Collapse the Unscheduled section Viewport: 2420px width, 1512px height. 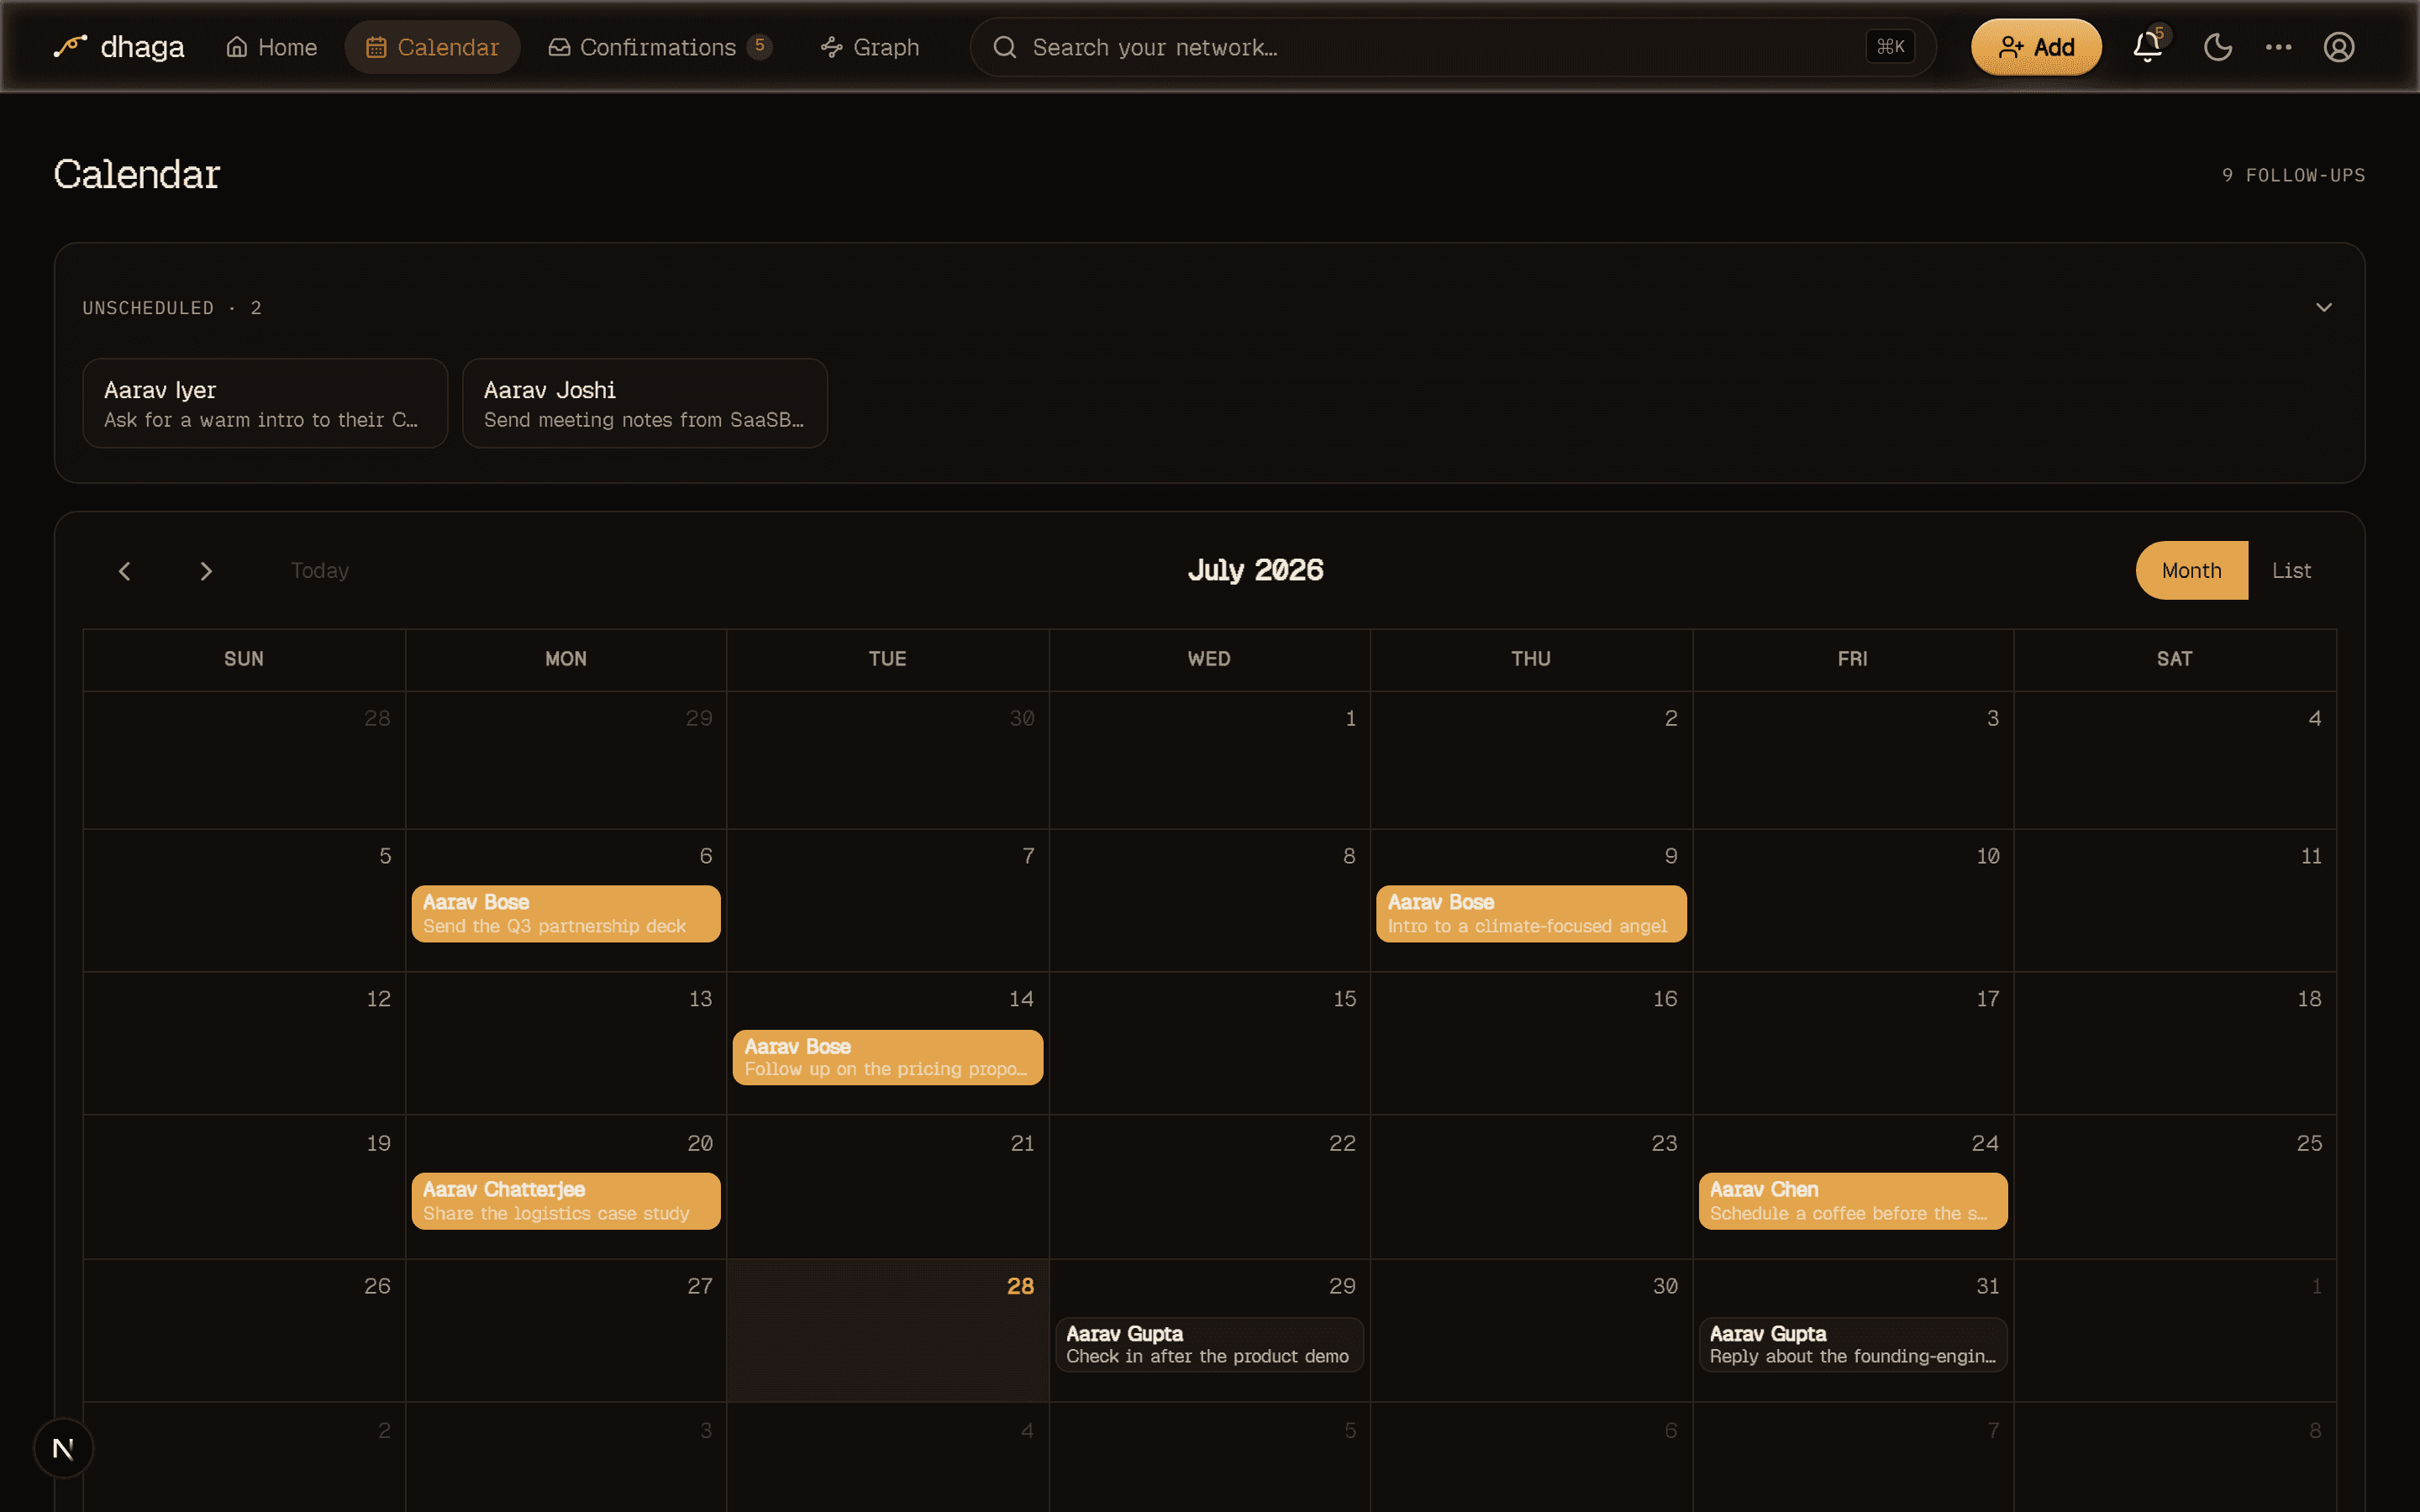pos(2324,307)
